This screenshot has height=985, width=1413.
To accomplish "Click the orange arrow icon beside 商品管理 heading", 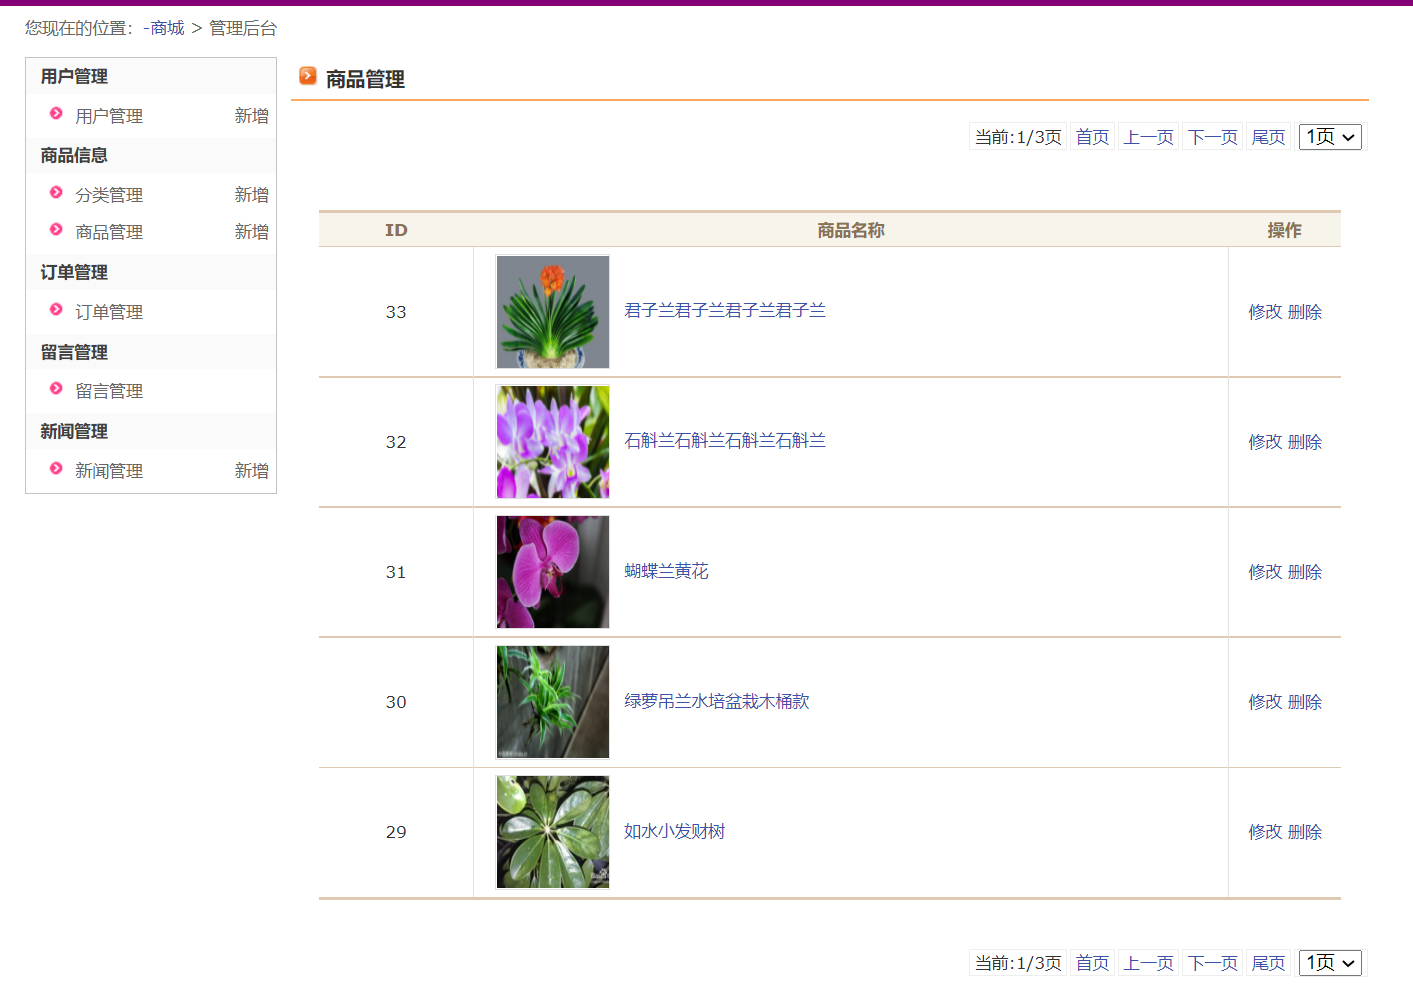I will click(x=308, y=76).
